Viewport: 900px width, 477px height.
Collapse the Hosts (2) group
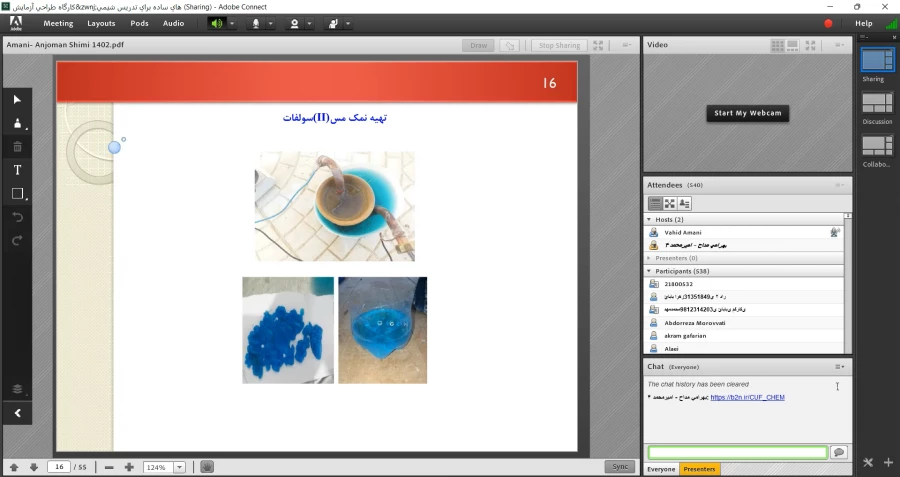click(650, 219)
